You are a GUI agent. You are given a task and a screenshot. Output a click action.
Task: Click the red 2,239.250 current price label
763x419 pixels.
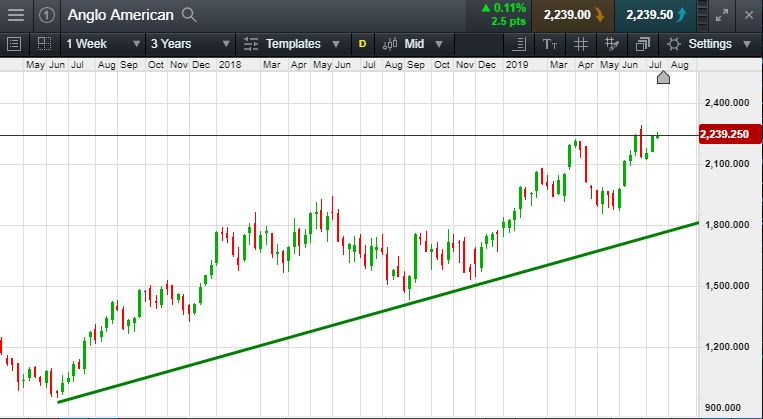coord(725,135)
